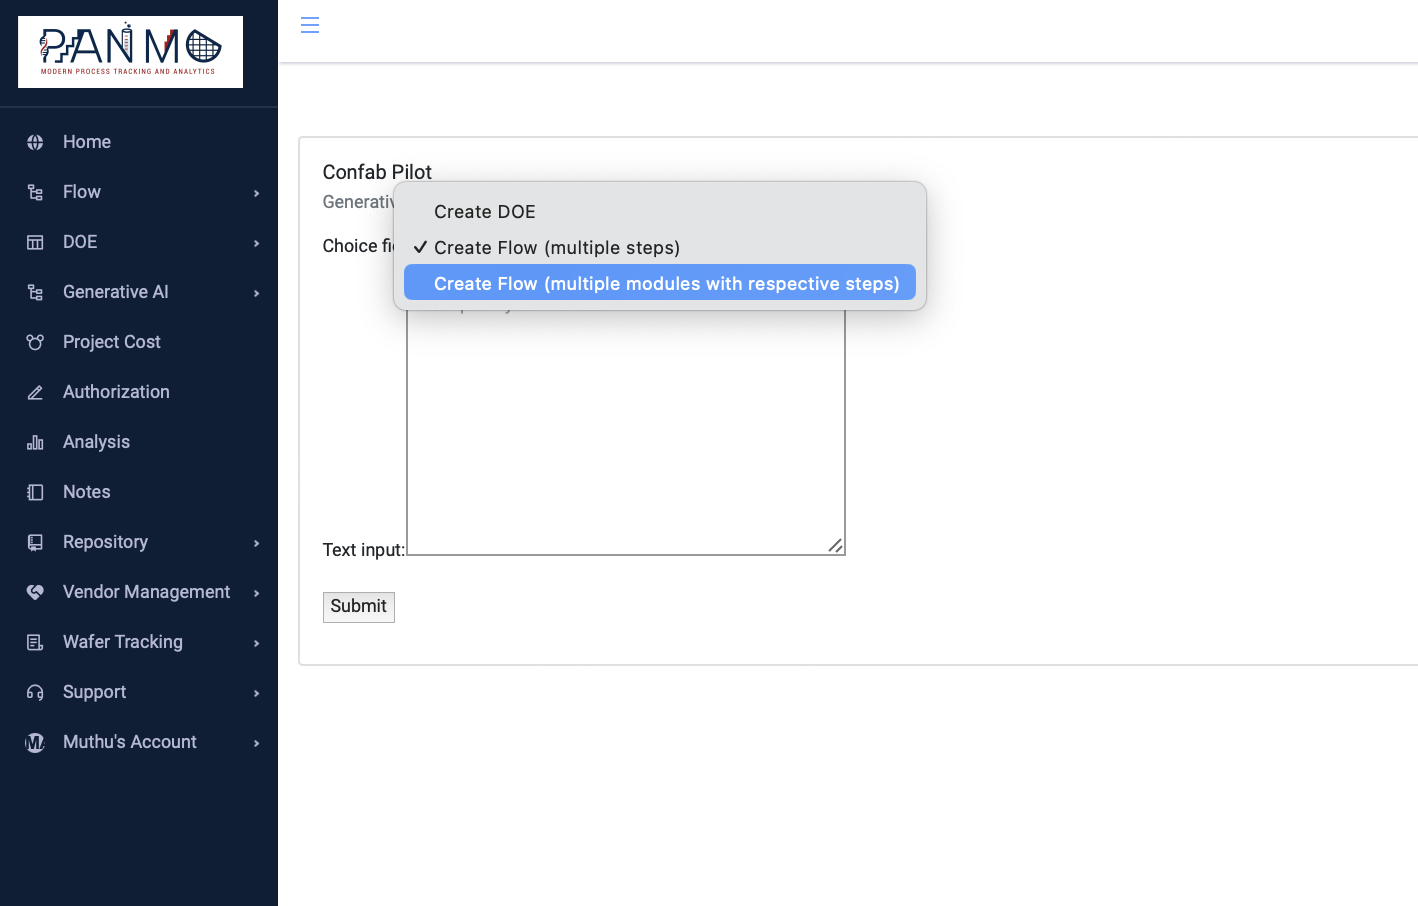
Task: Click the Project Cost icon
Action: click(35, 342)
